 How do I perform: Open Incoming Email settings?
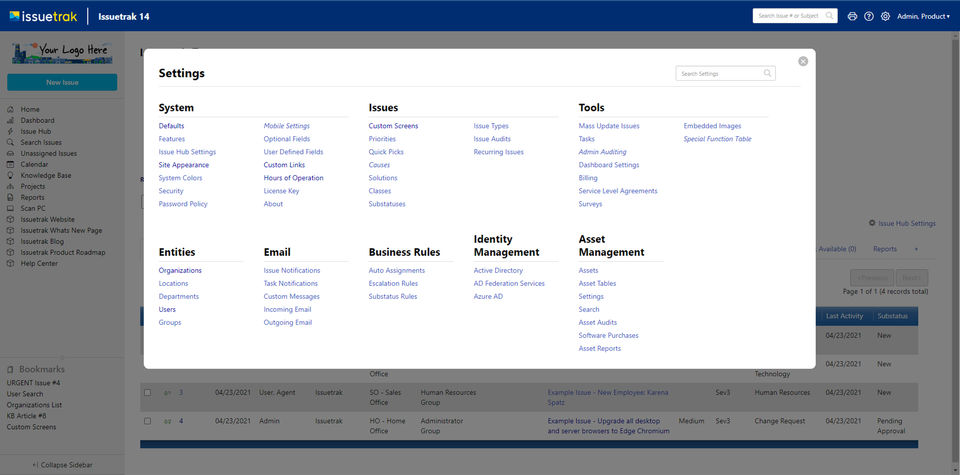point(288,310)
